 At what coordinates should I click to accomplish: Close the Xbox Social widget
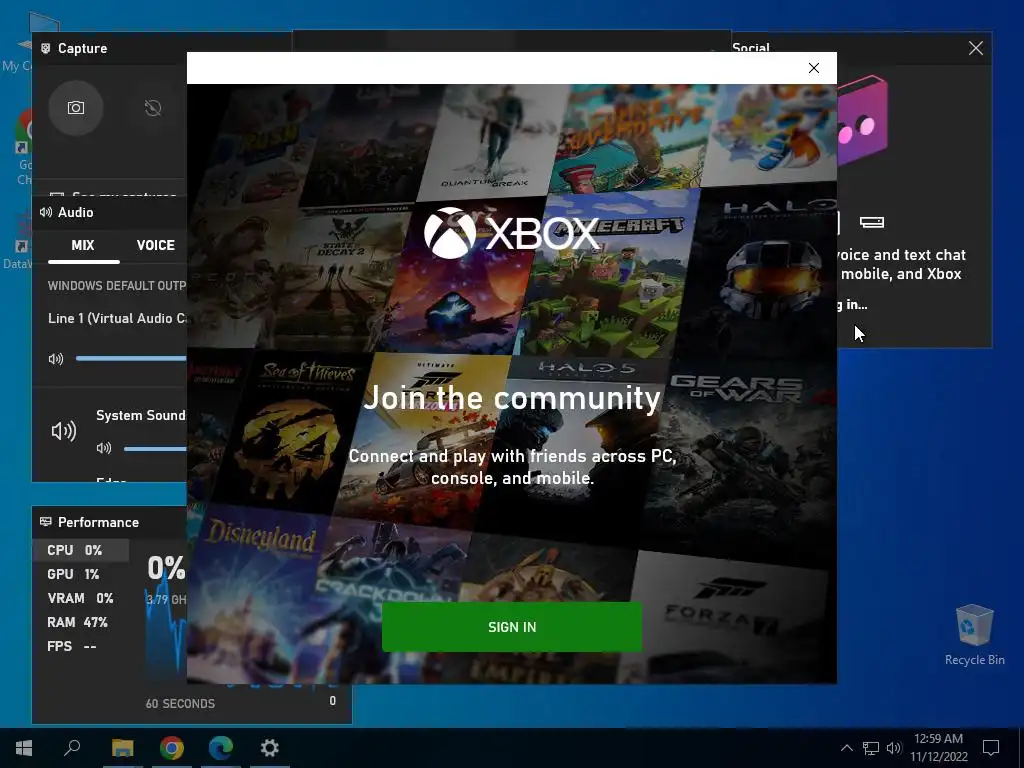click(976, 48)
